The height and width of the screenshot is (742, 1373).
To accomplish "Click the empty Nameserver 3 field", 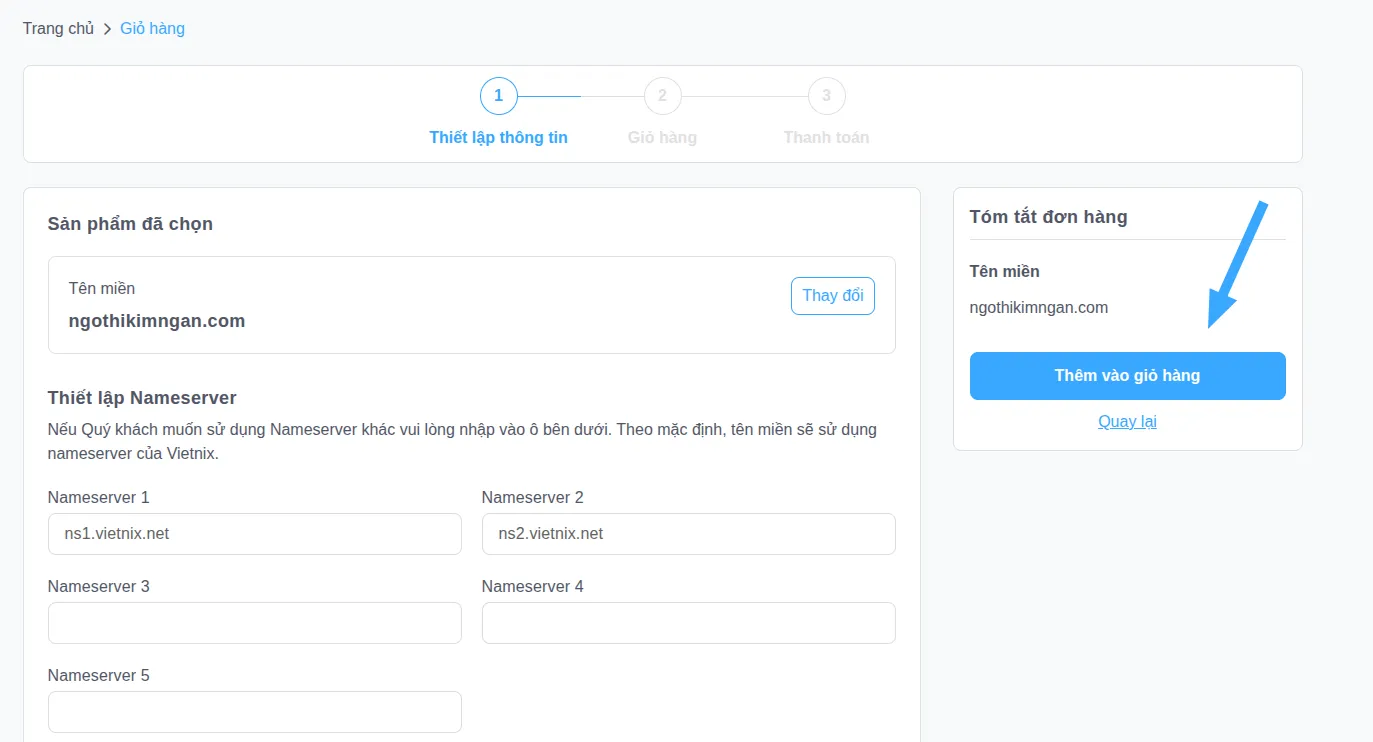I will pos(254,623).
